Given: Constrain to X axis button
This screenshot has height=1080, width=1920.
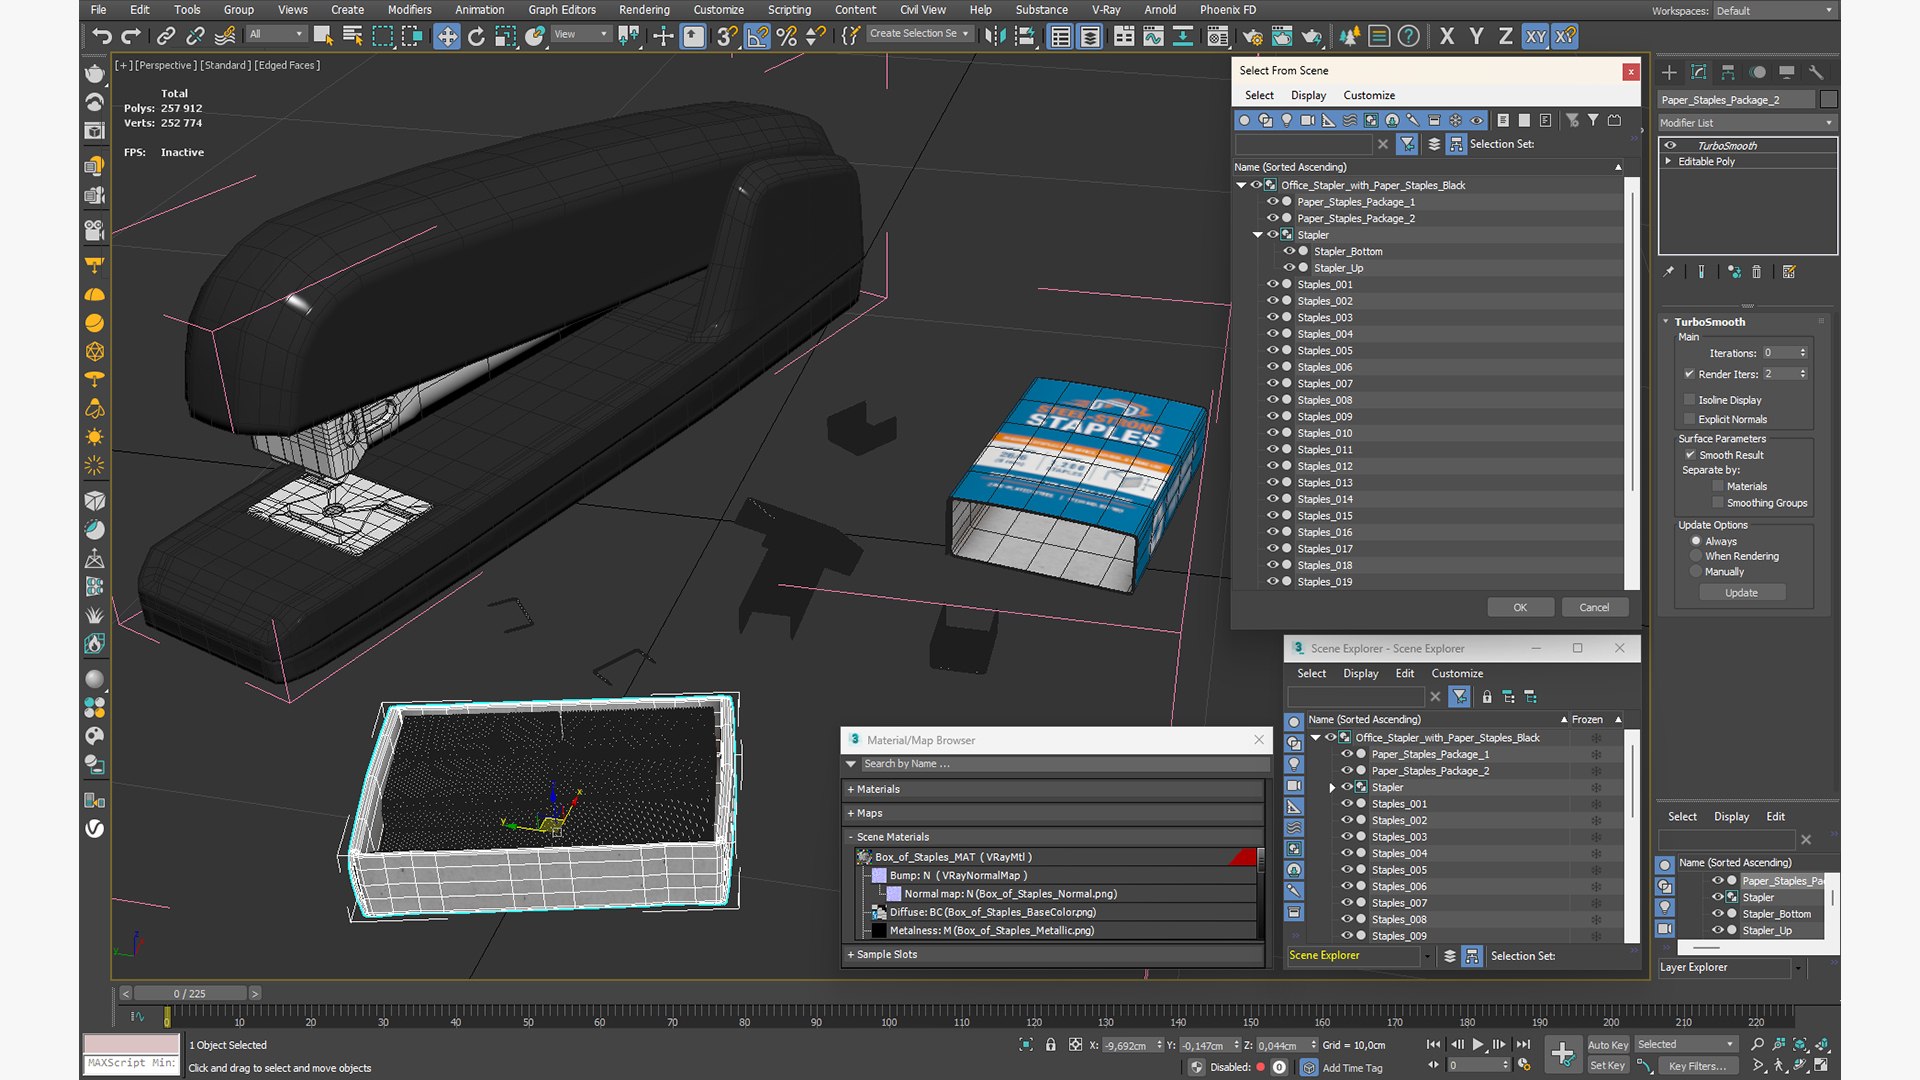Looking at the screenshot, I should (x=1447, y=37).
